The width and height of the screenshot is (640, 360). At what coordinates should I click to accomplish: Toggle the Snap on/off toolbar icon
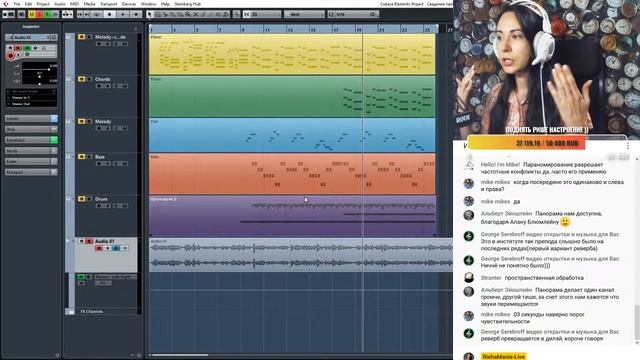[x=247, y=14]
